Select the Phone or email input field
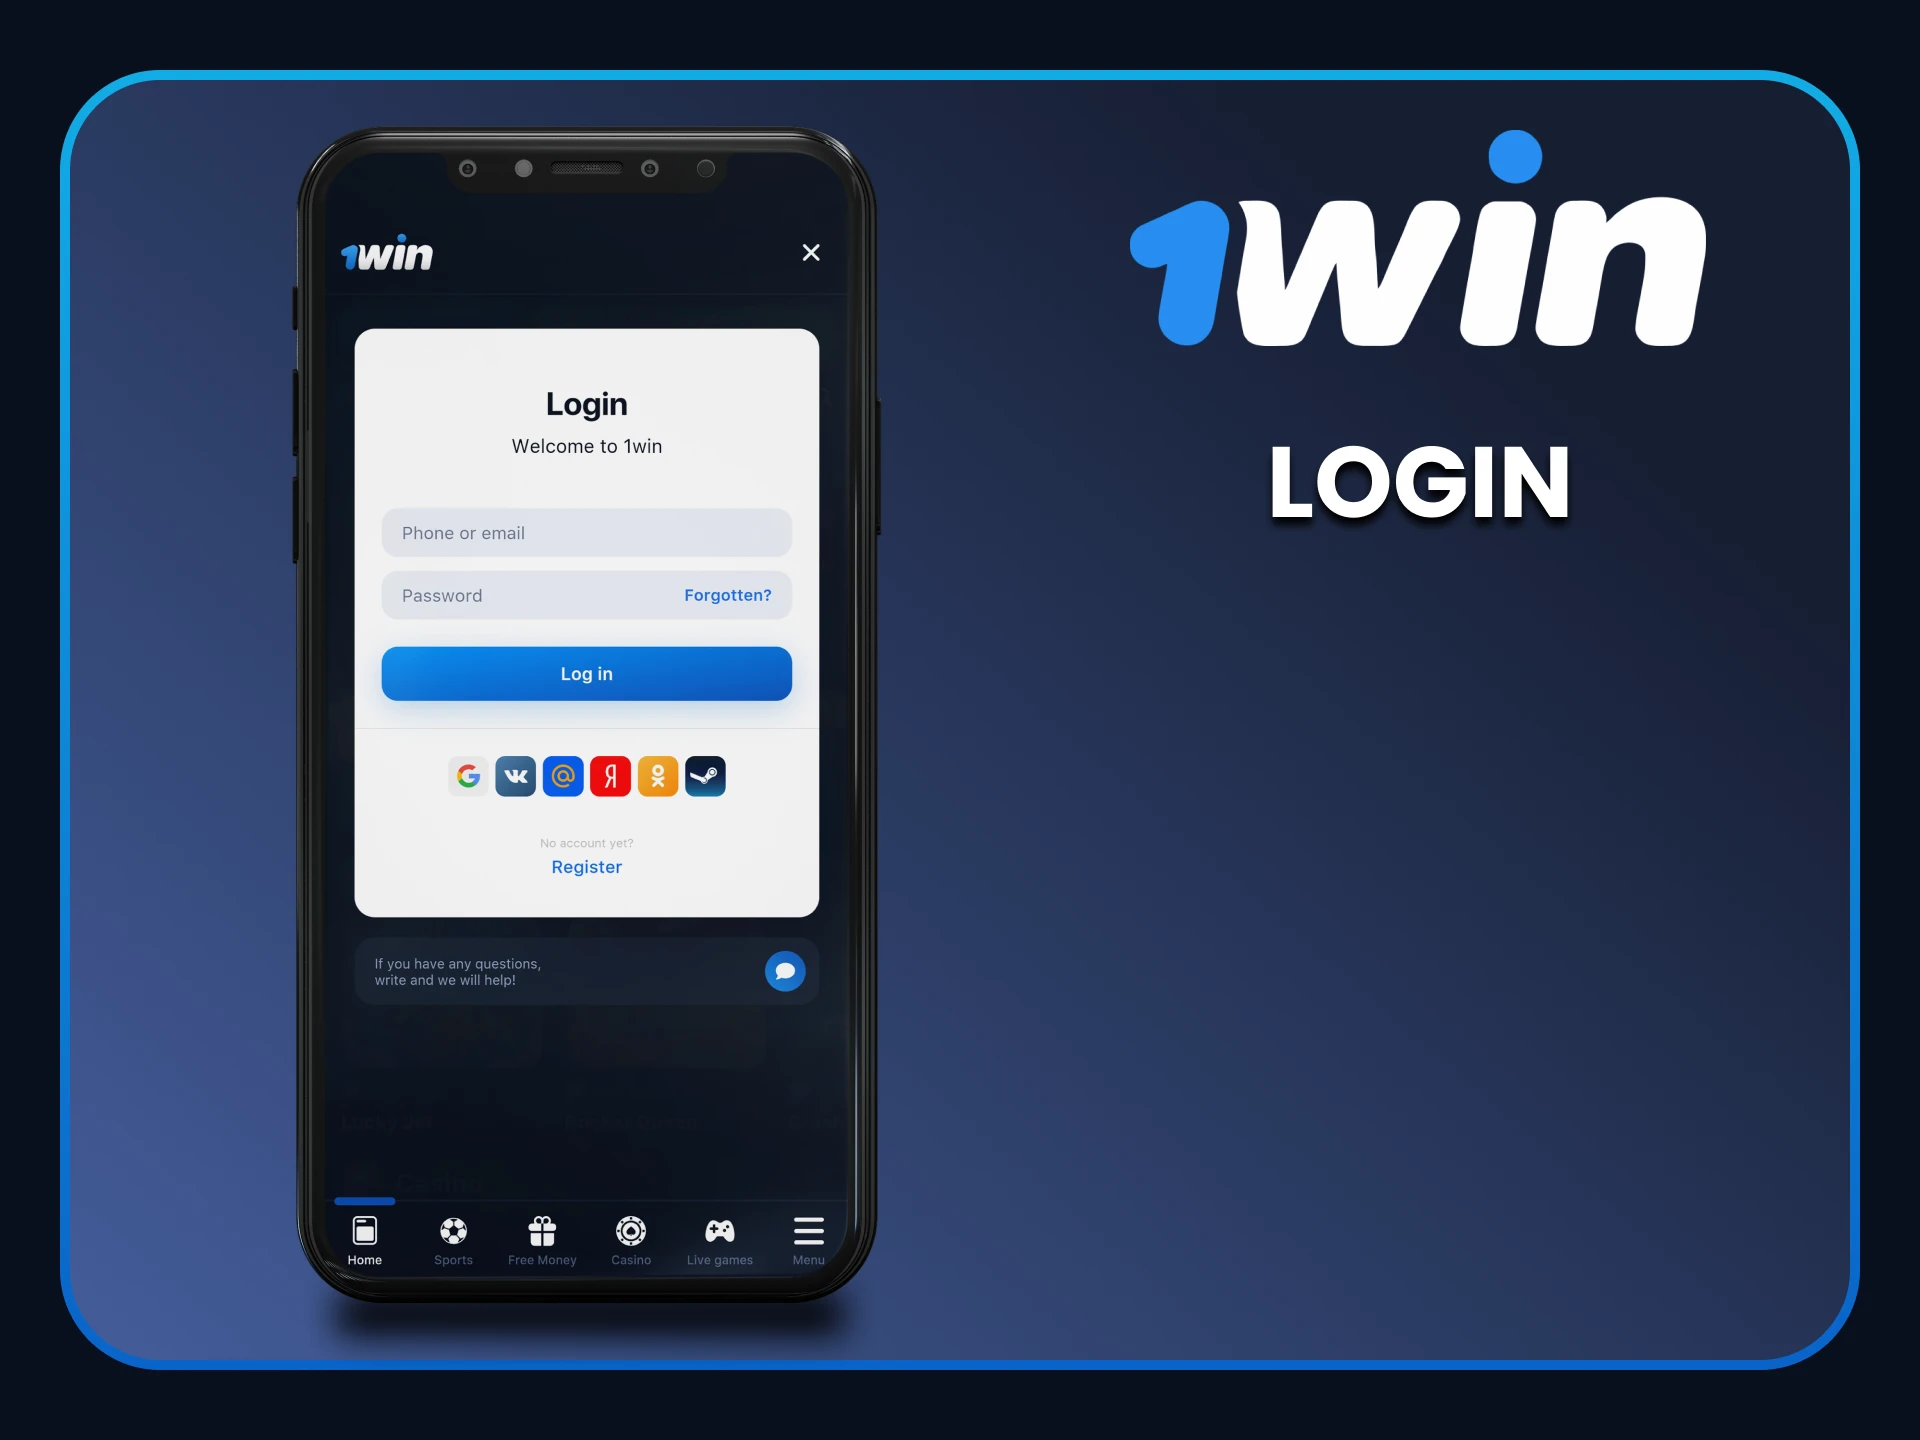The height and width of the screenshot is (1440, 1920). (587, 532)
